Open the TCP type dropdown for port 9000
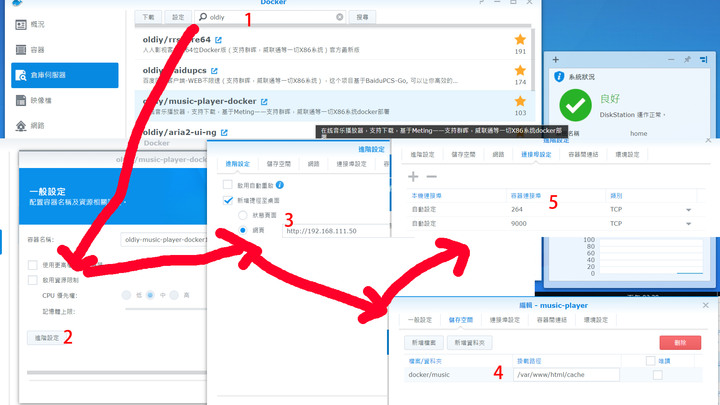Image resolution: width=720 pixels, height=405 pixels. [x=688, y=224]
